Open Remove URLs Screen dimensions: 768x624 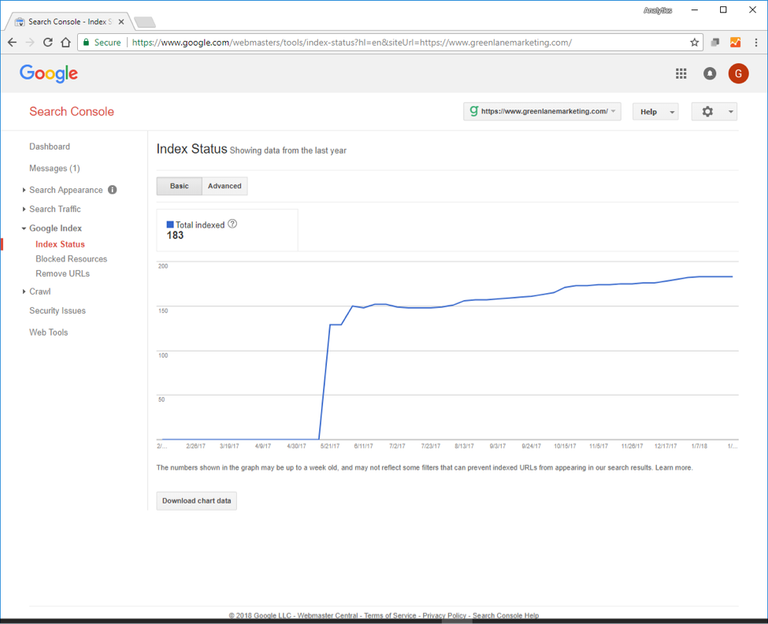62,273
